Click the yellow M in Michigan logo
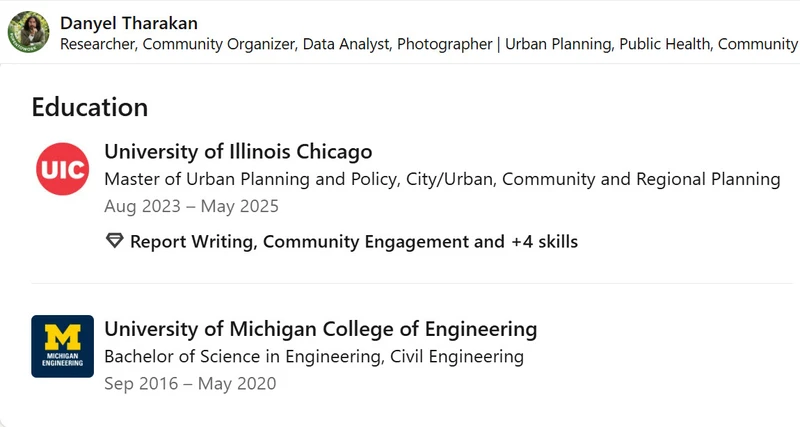Image resolution: width=800 pixels, height=427 pixels. click(63, 337)
